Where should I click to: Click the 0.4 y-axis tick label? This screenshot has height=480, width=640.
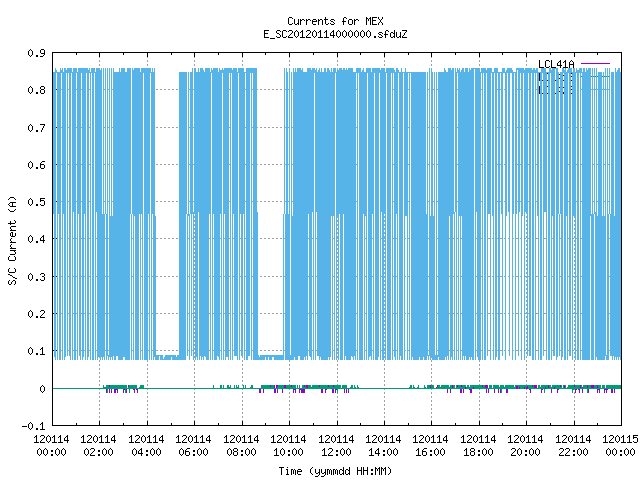(x=36, y=239)
